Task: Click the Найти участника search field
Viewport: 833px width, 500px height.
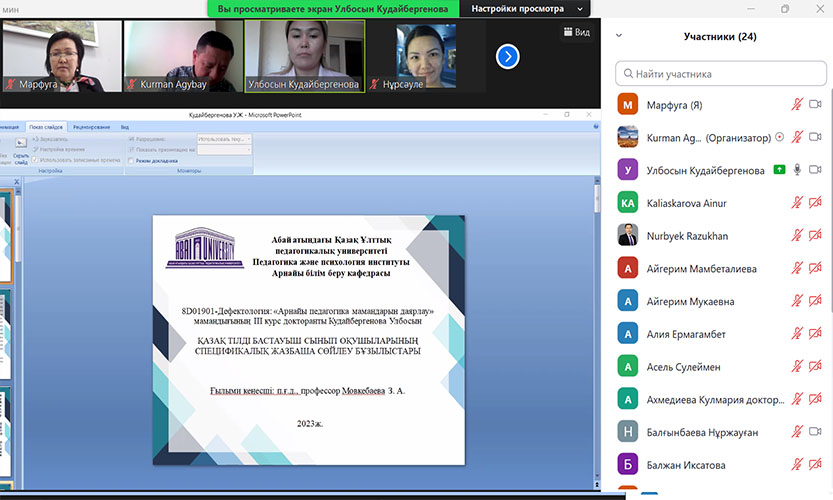Action: click(722, 73)
